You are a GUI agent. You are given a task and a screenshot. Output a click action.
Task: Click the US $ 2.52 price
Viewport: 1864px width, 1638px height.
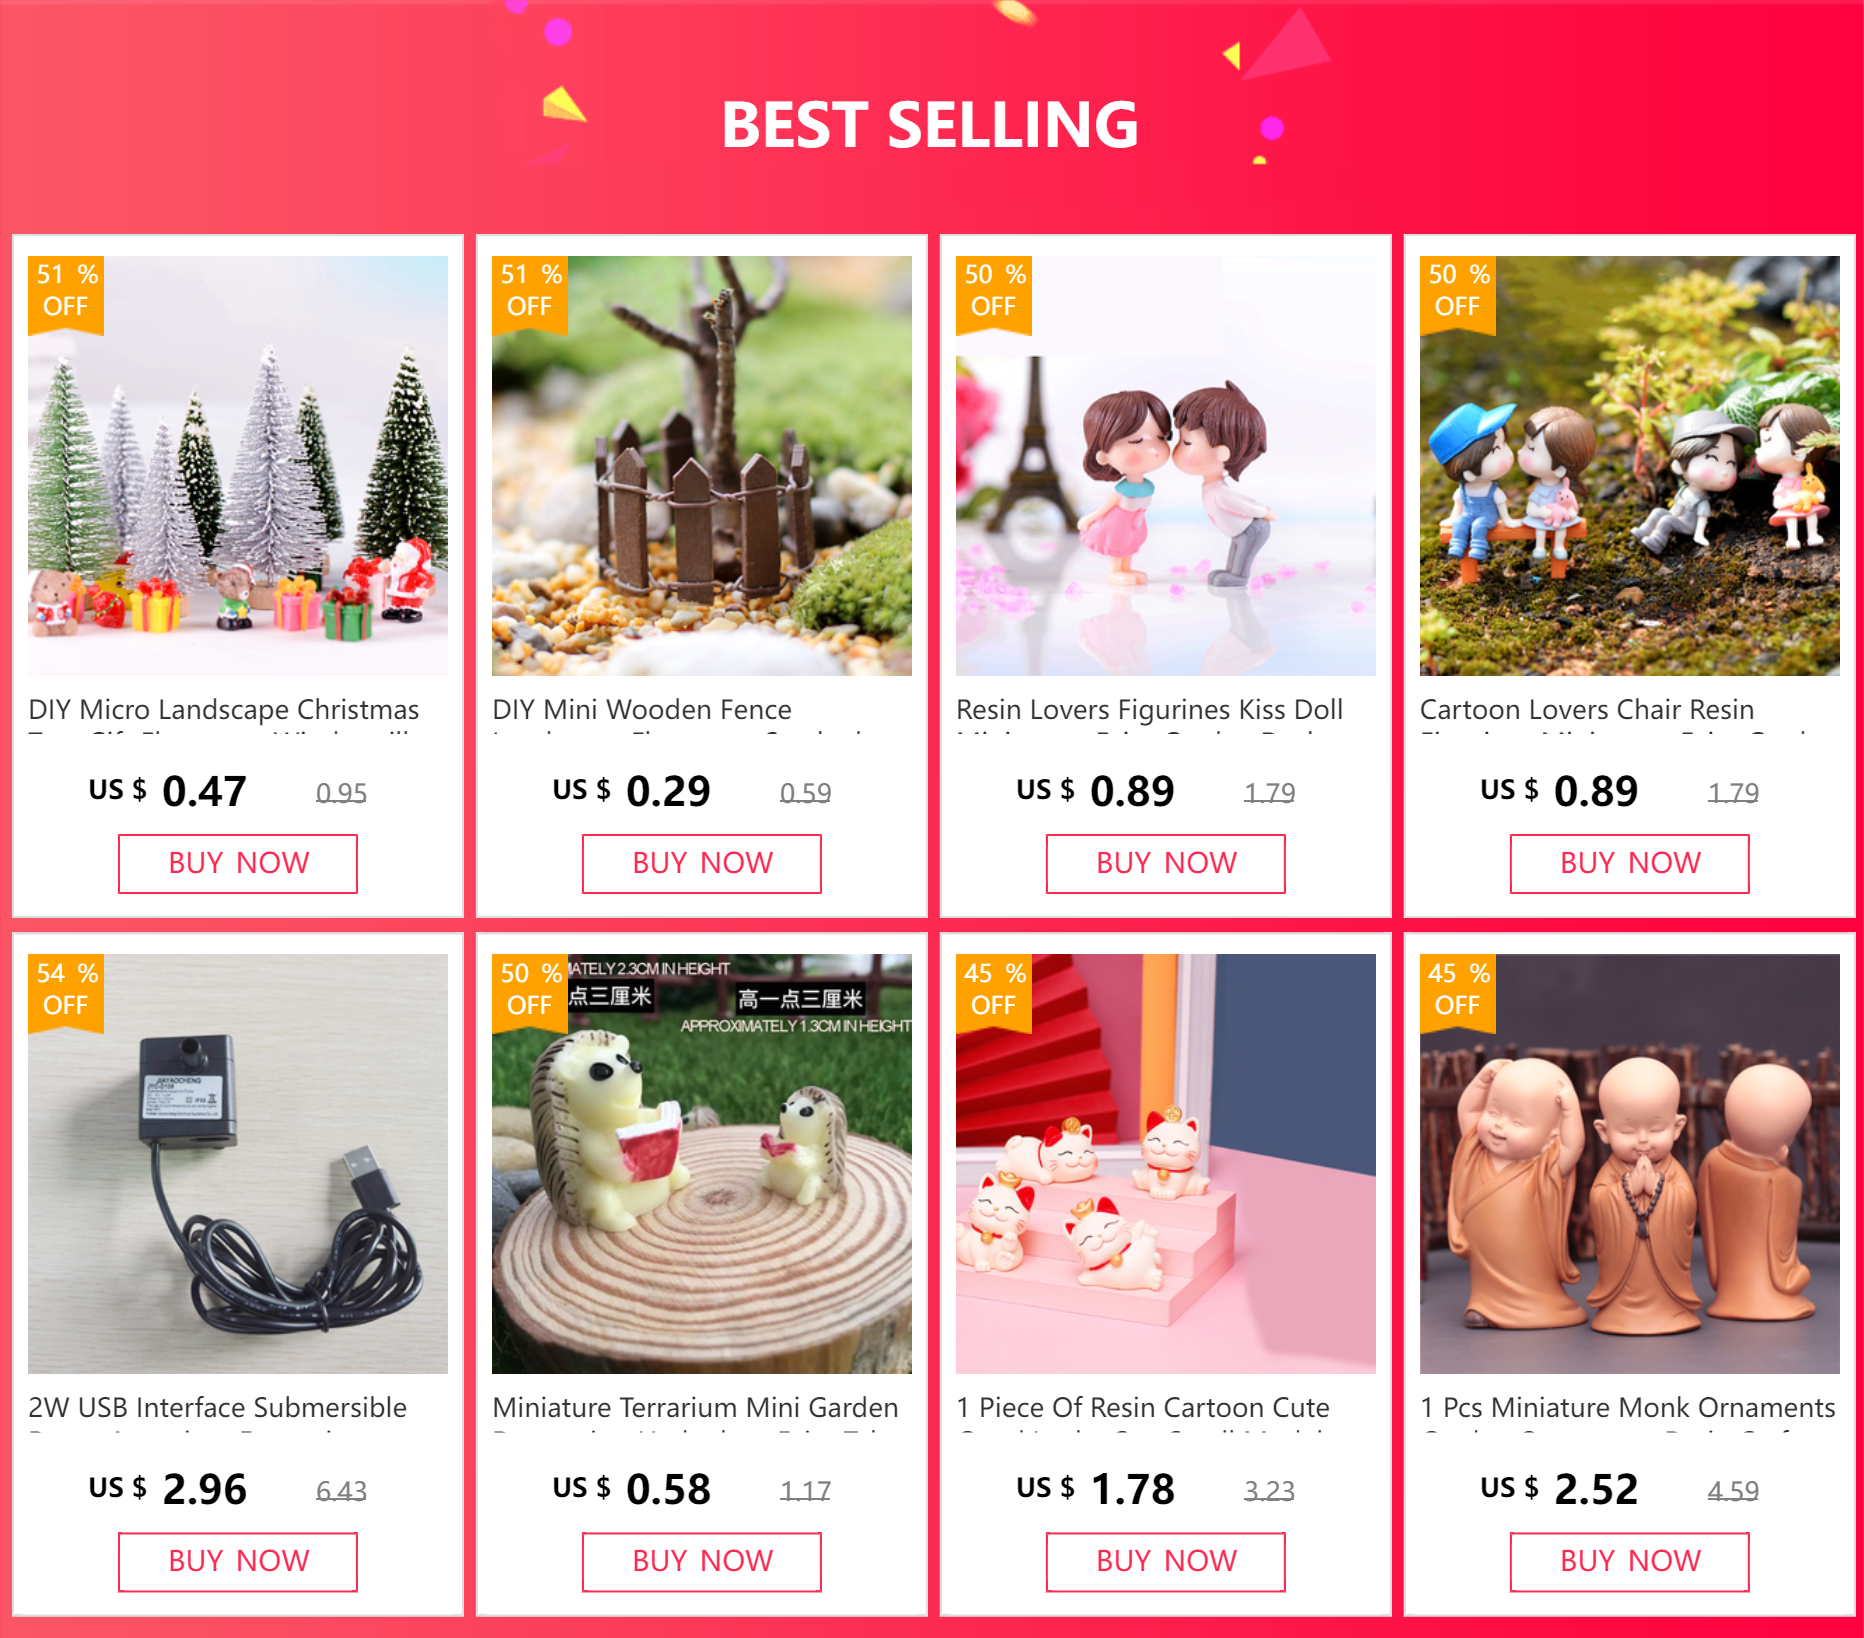coord(1559,1489)
